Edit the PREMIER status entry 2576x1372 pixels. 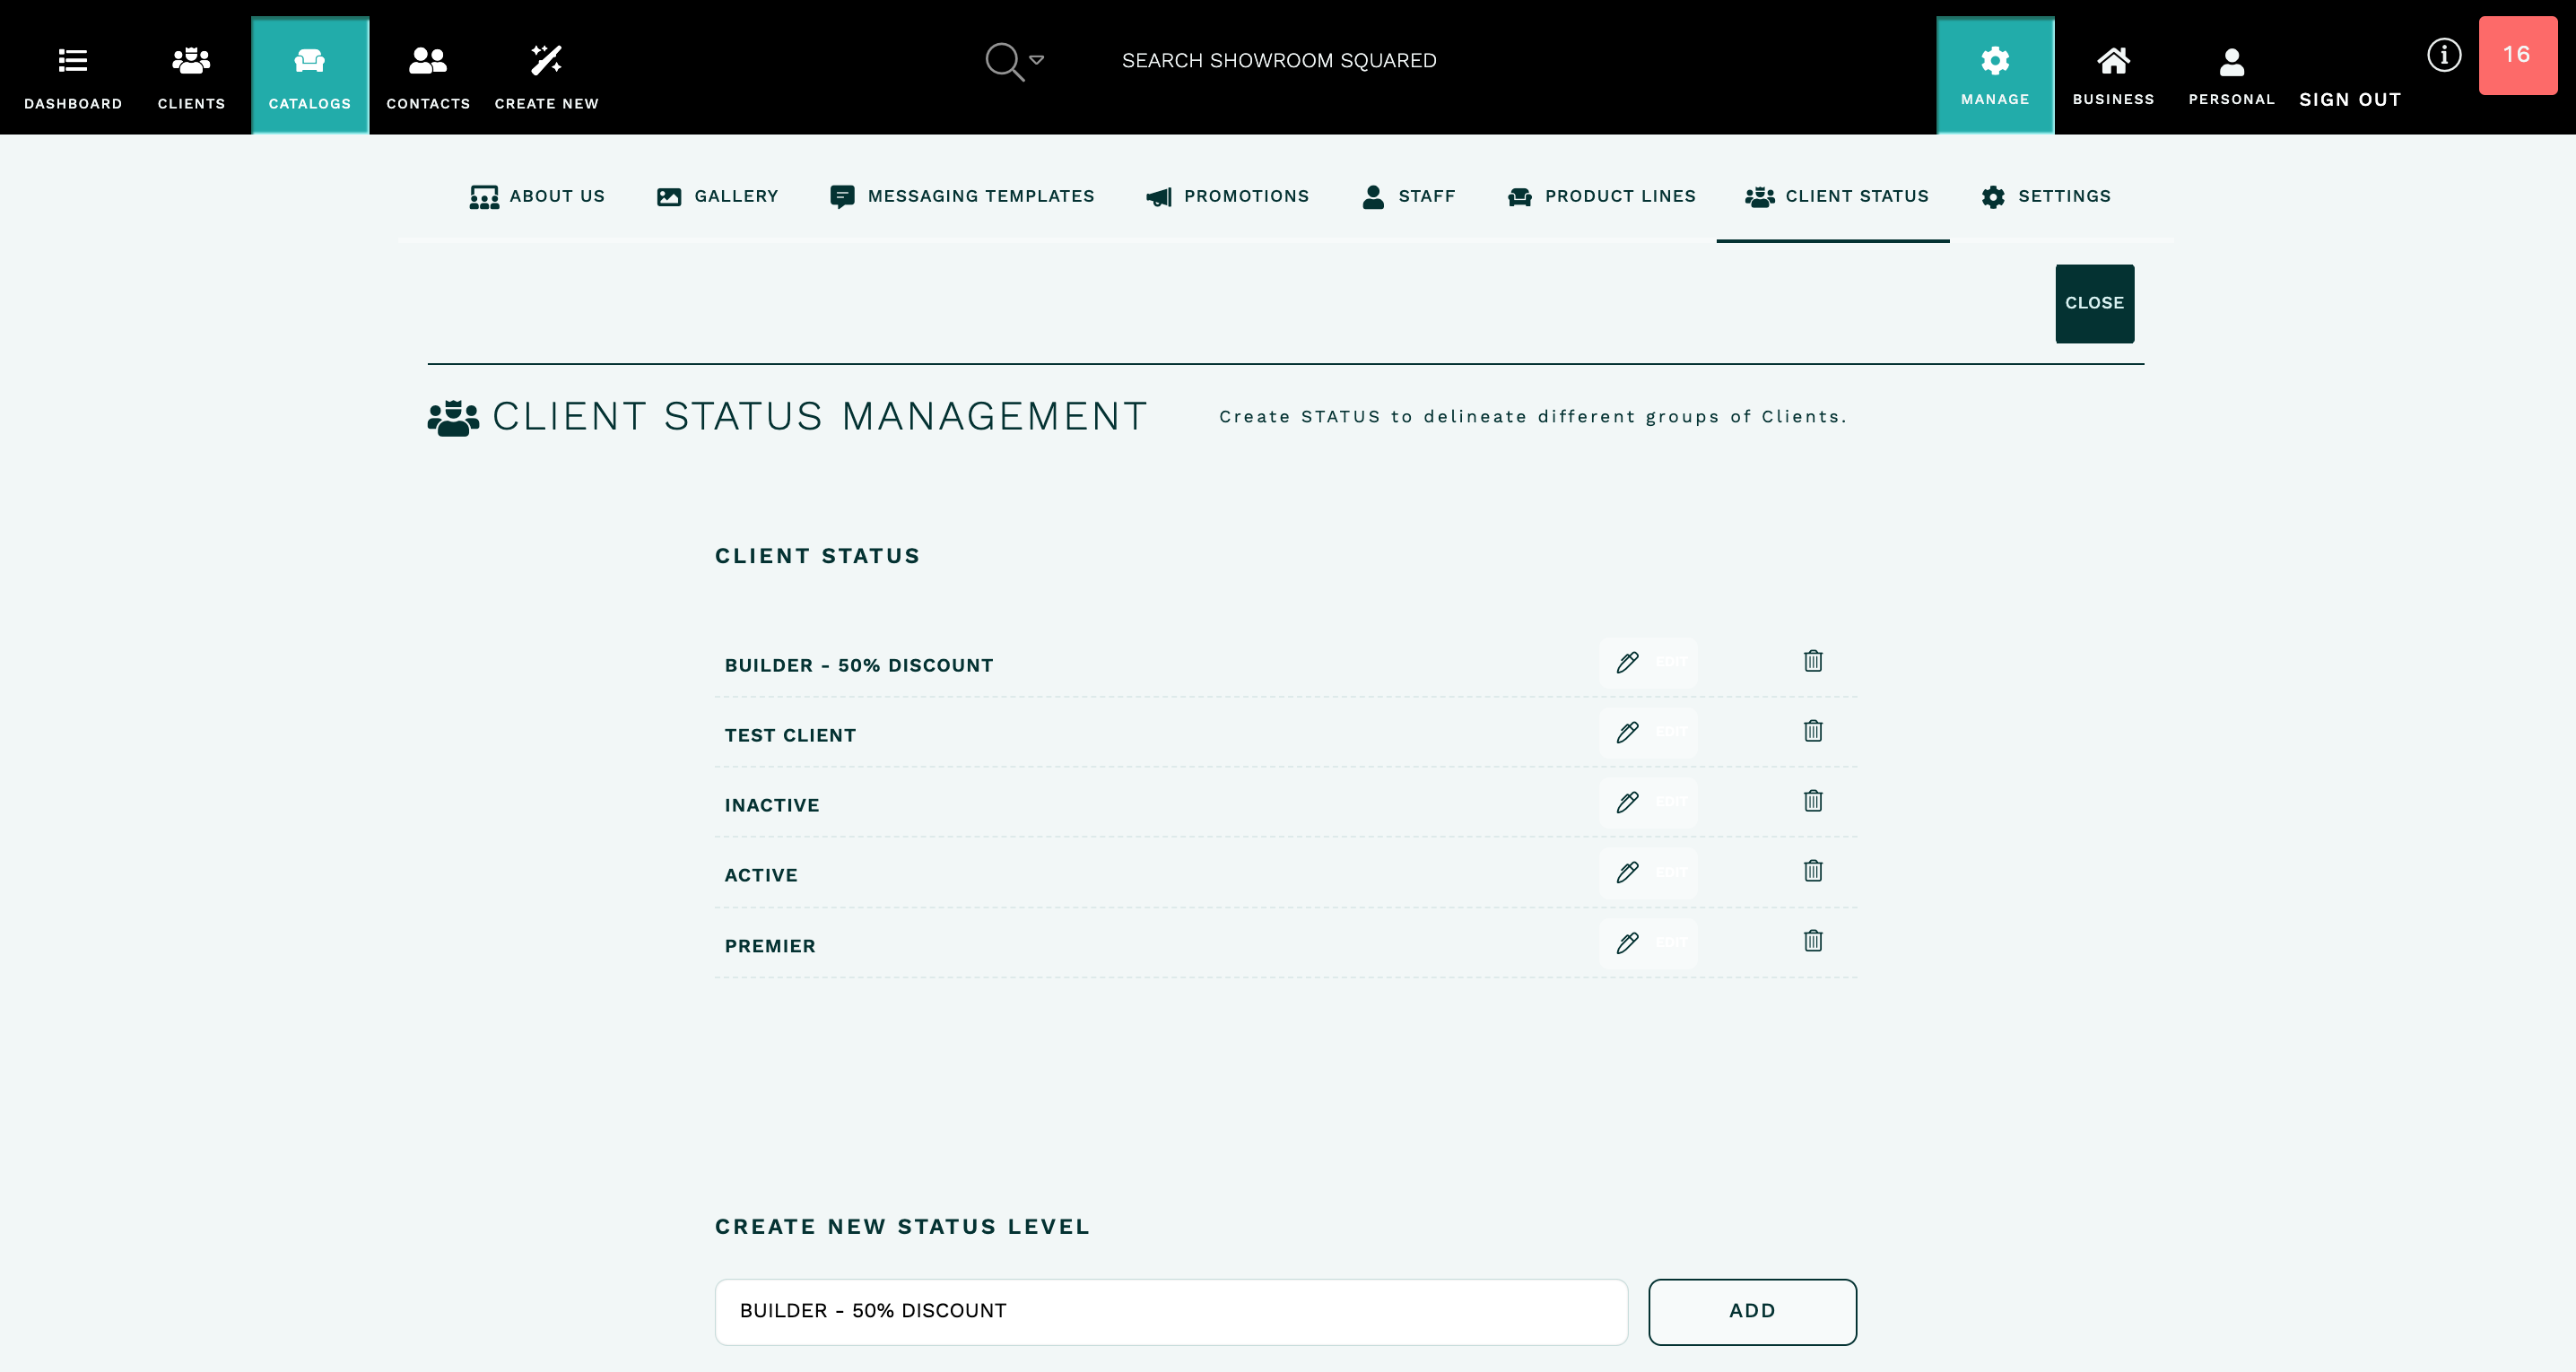coord(1629,942)
